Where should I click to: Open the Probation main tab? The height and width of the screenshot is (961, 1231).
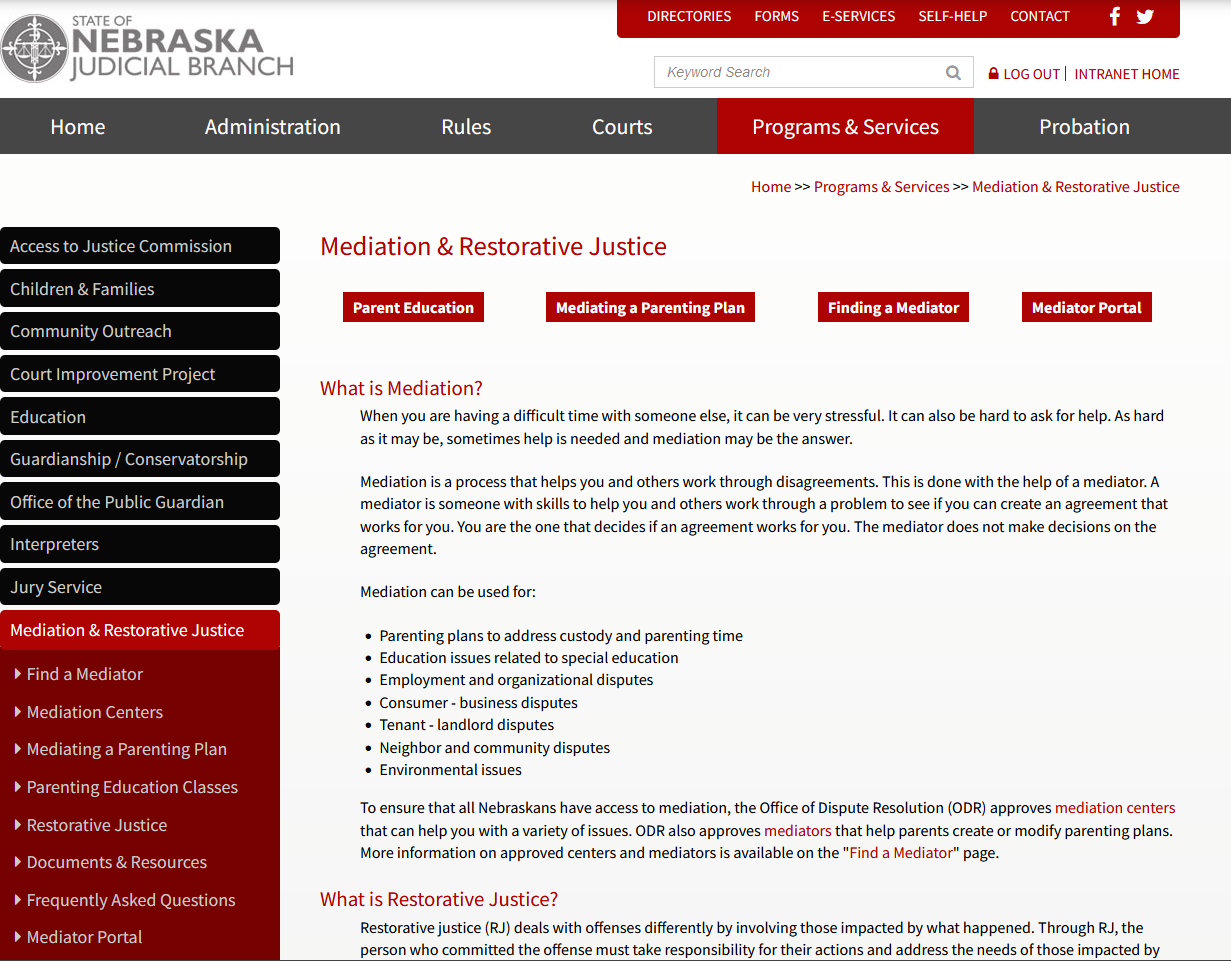[x=1084, y=127]
